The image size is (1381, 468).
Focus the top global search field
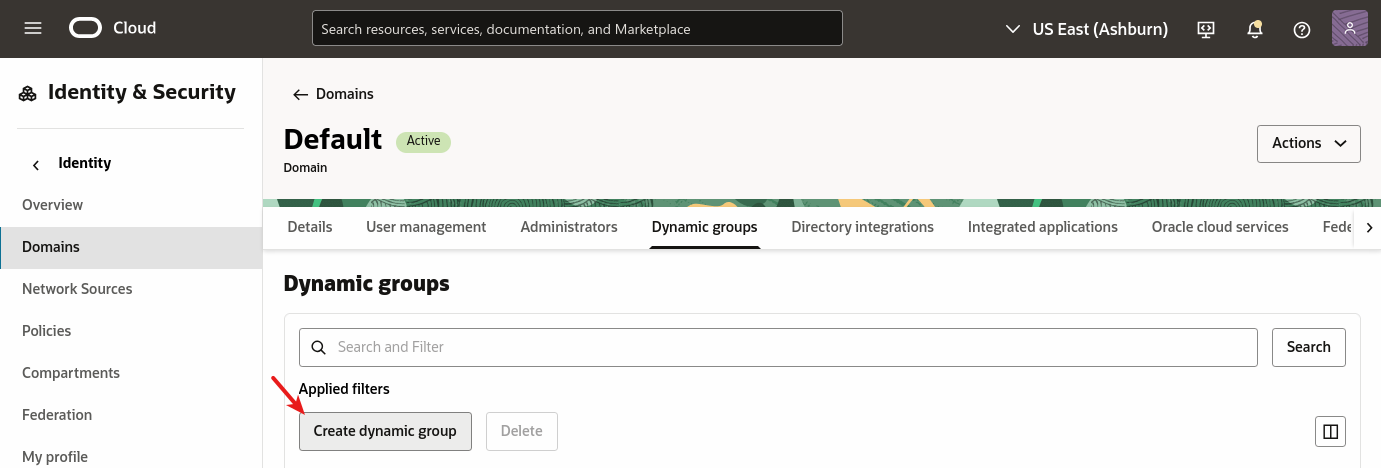coord(577,29)
